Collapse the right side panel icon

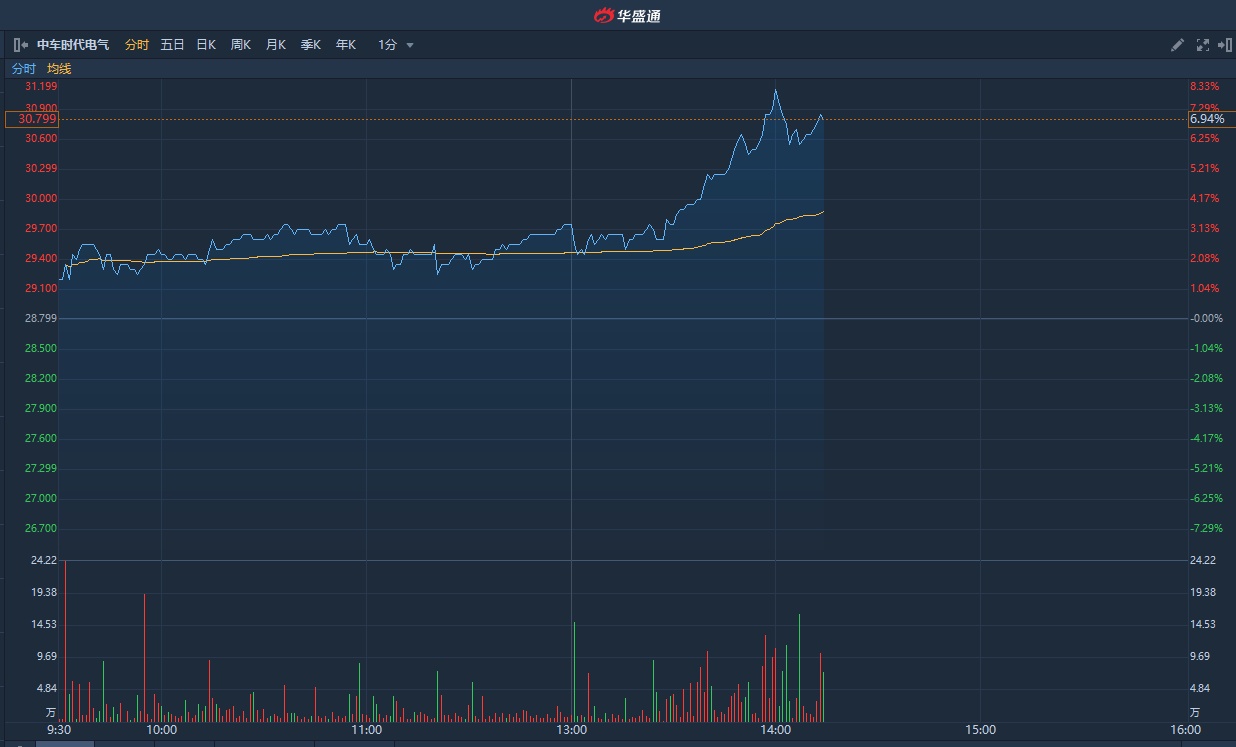[x=1223, y=45]
